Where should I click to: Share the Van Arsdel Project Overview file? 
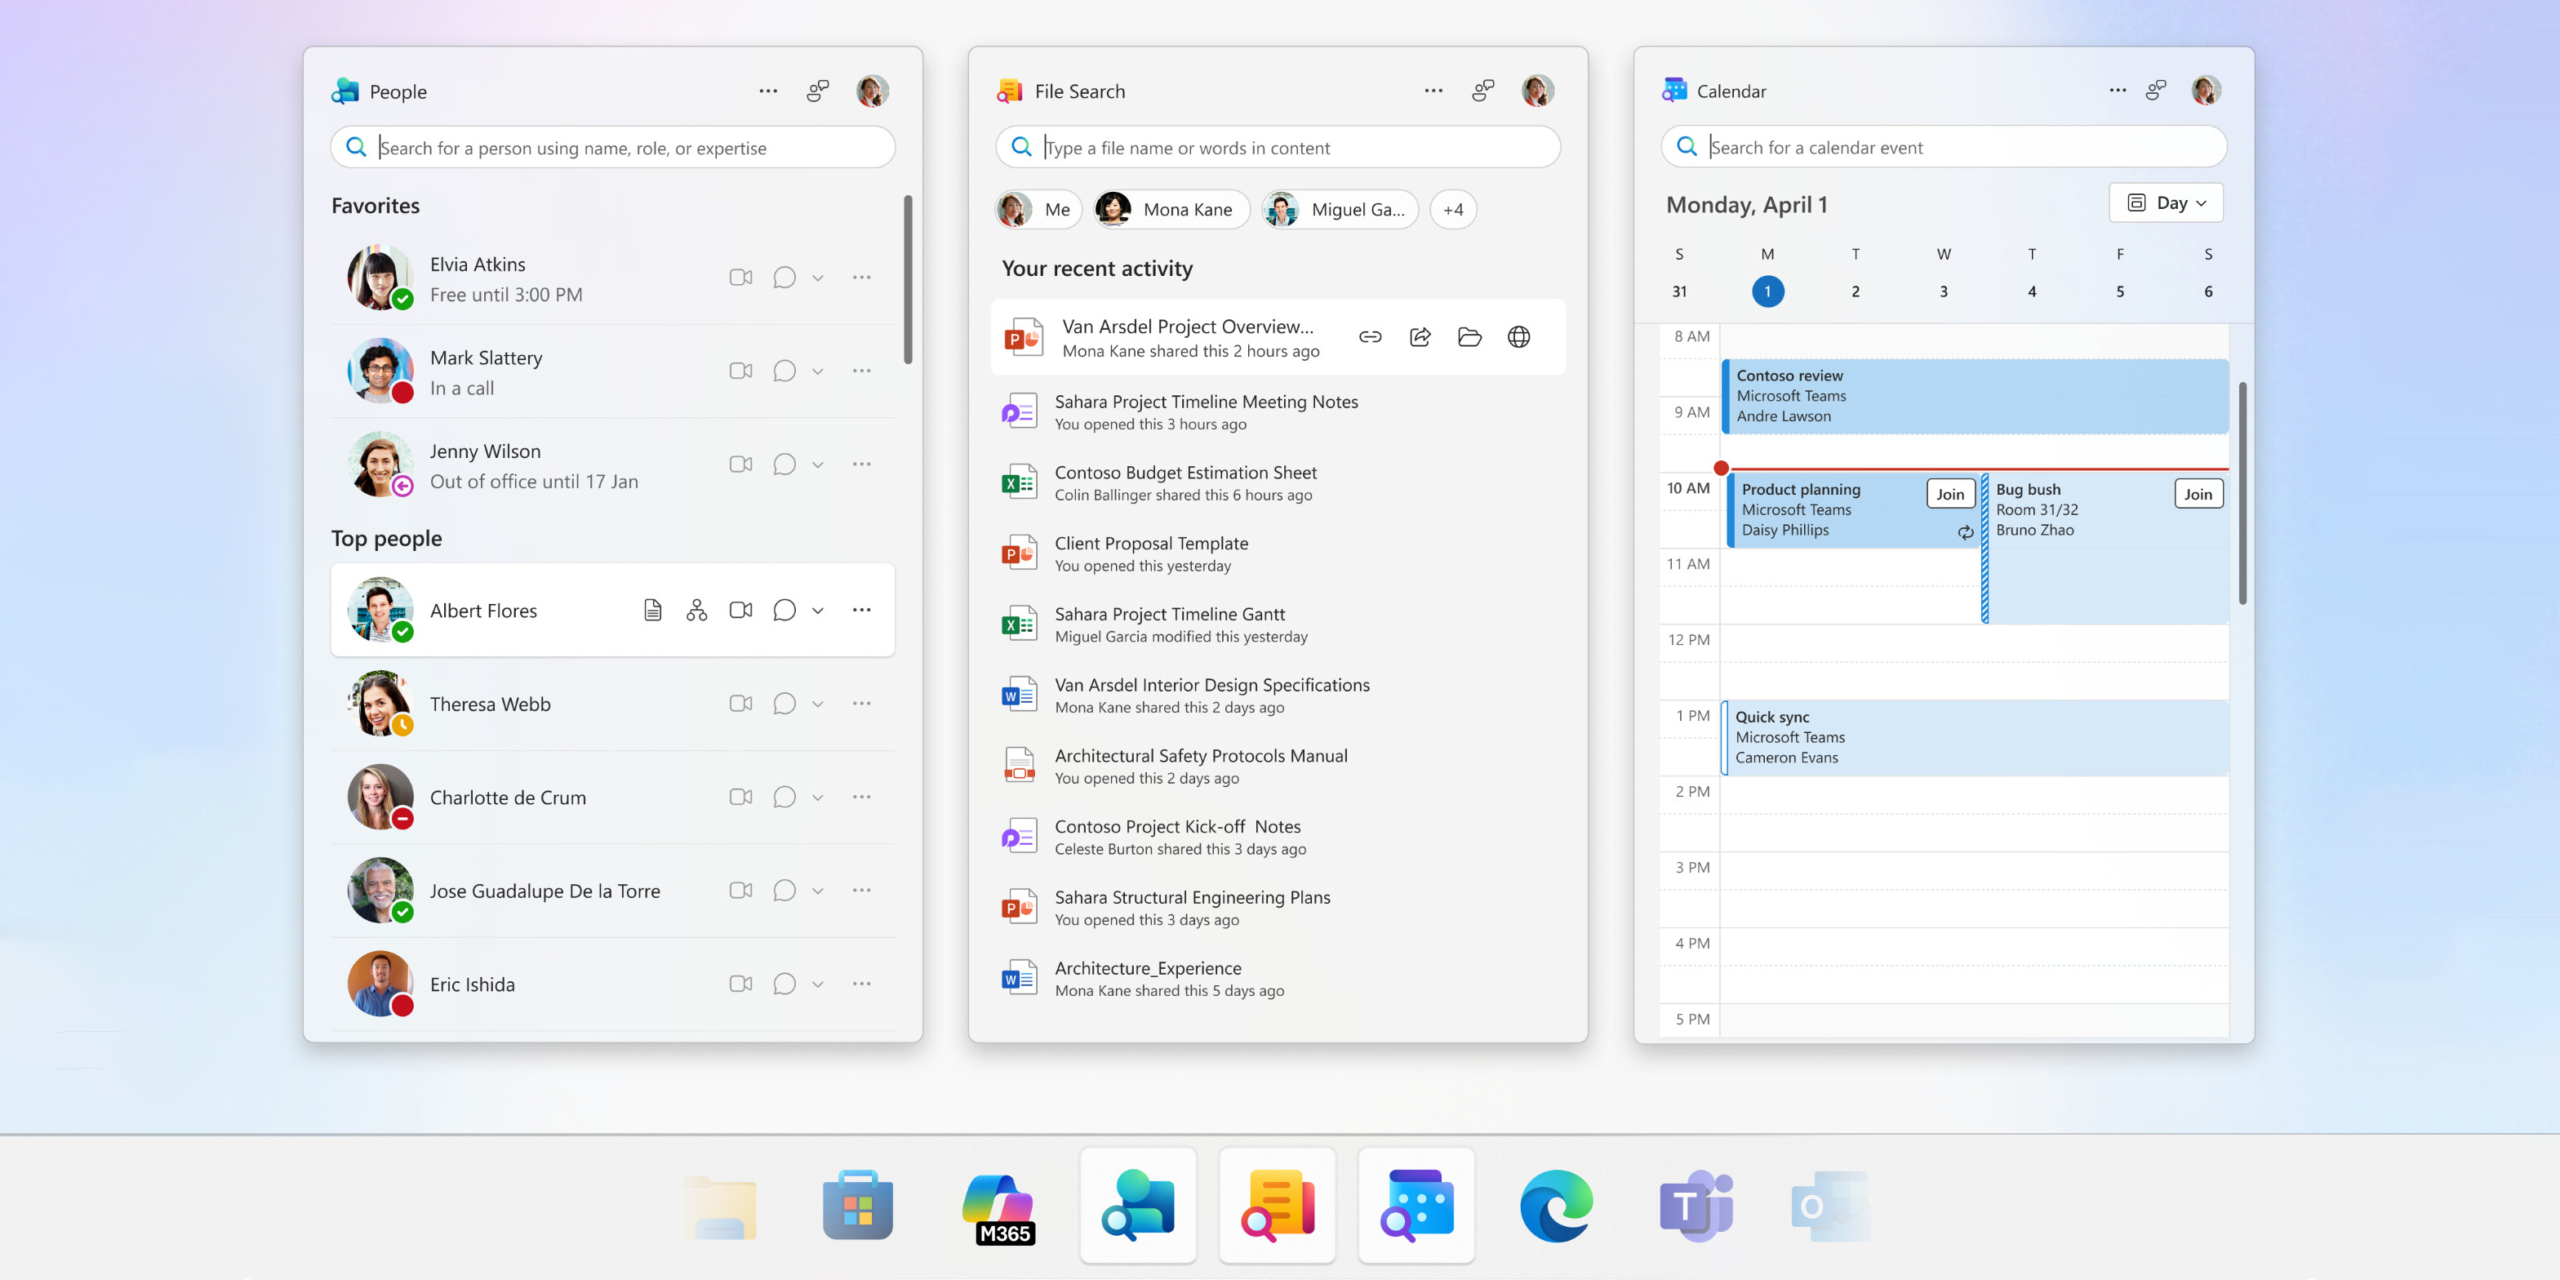click(1420, 337)
